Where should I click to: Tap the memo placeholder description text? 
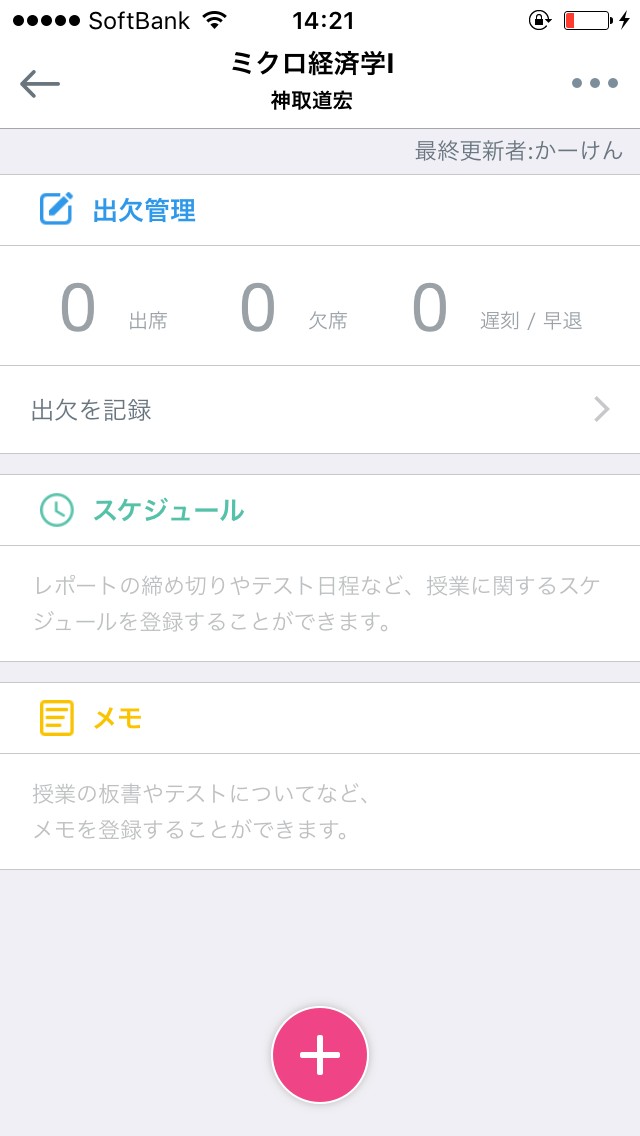200,811
